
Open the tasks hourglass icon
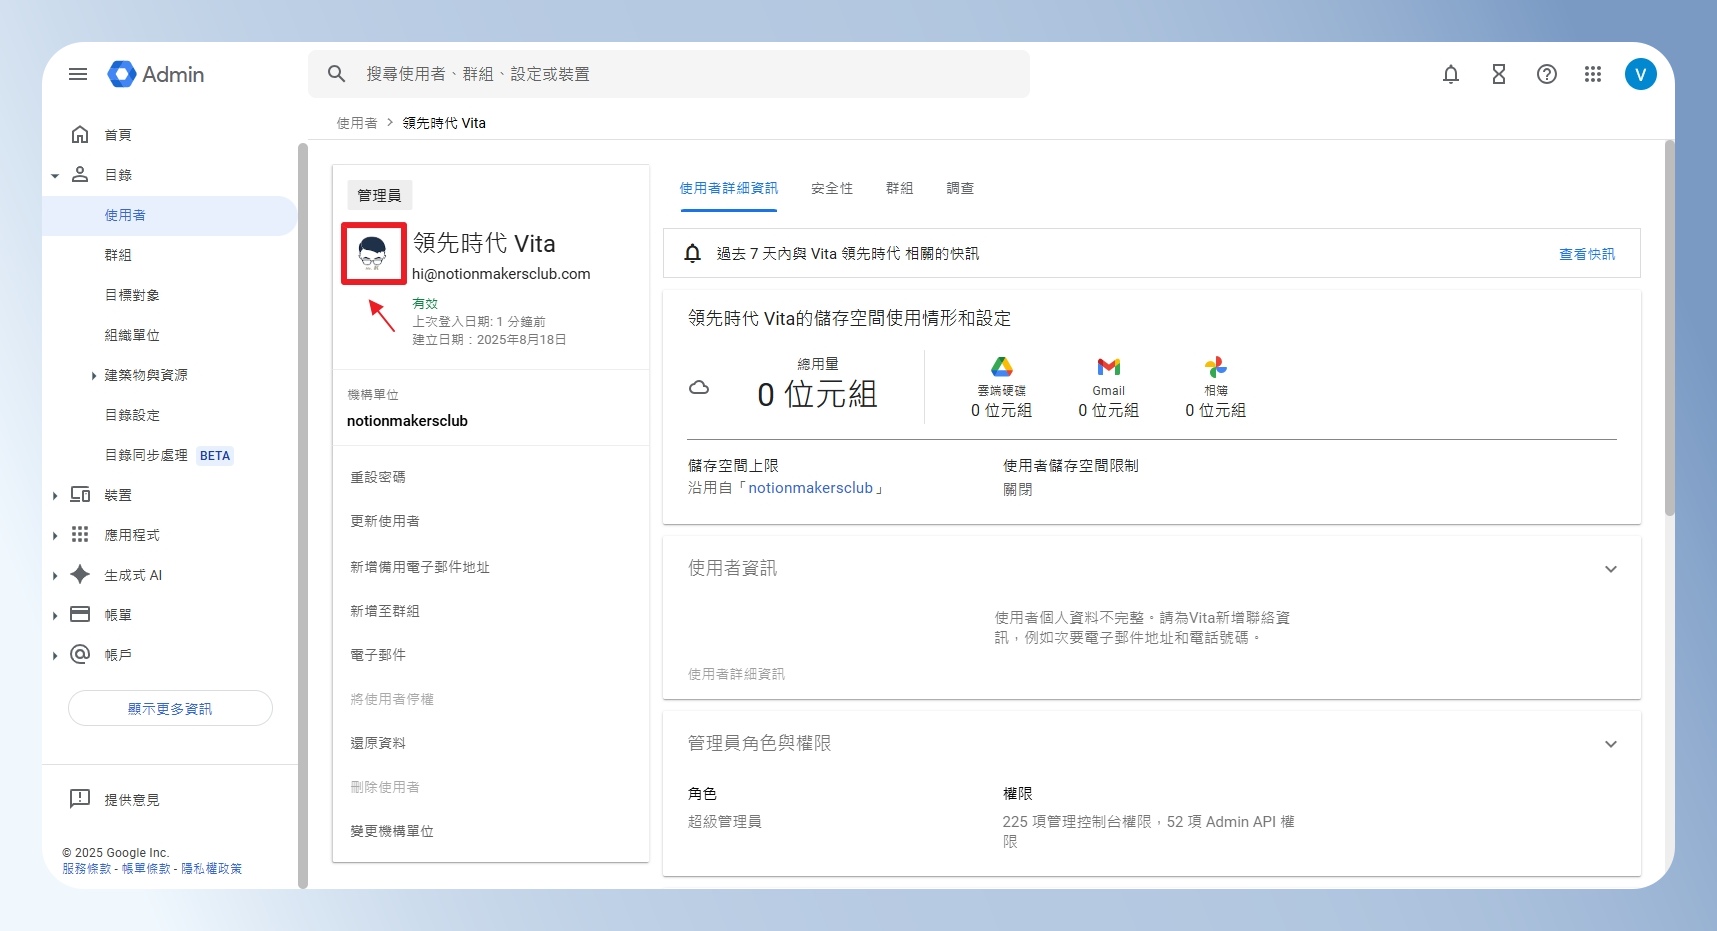click(1499, 74)
